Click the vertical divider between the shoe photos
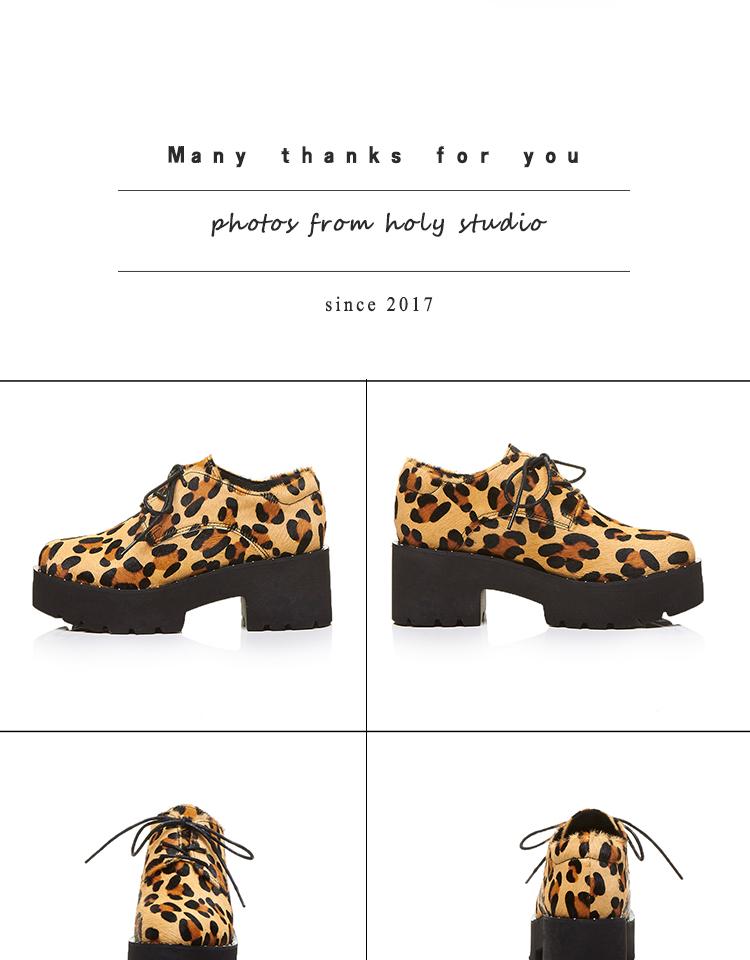The width and height of the screenshot is (750, 960). (x=366, y=670)
